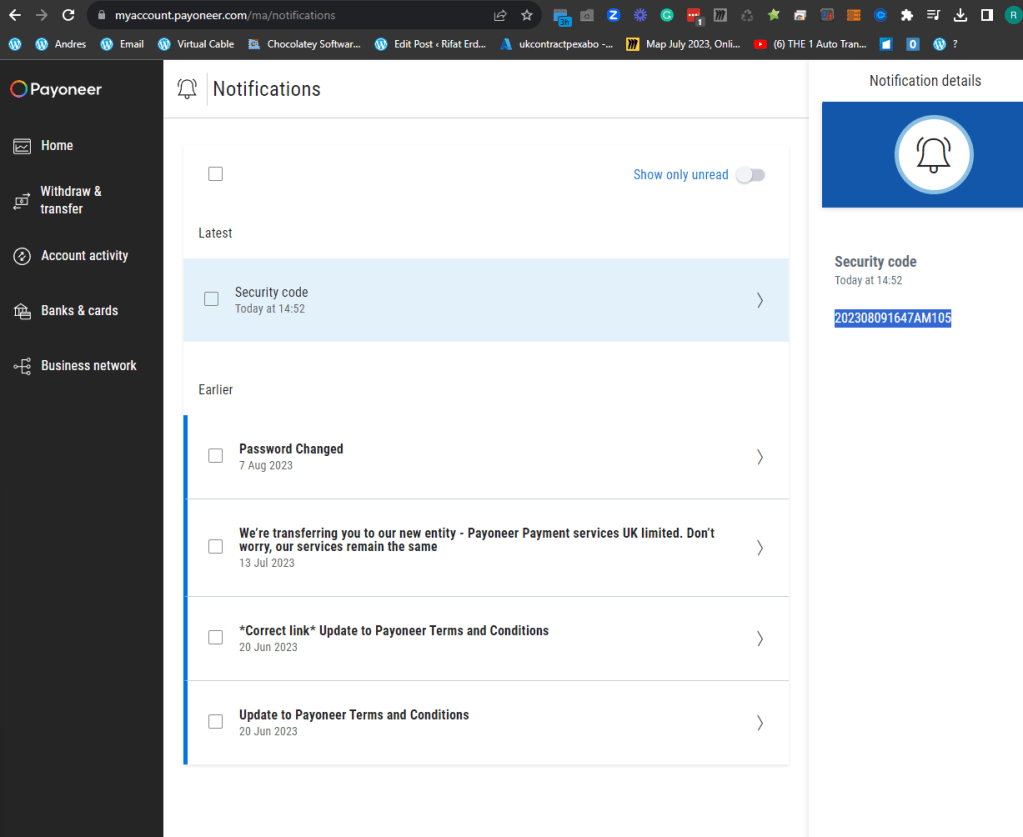The width and height of the screenshot is (1023, 837).
Task: Go to Home in the sidebar
Action: click(x=57, y=145)
